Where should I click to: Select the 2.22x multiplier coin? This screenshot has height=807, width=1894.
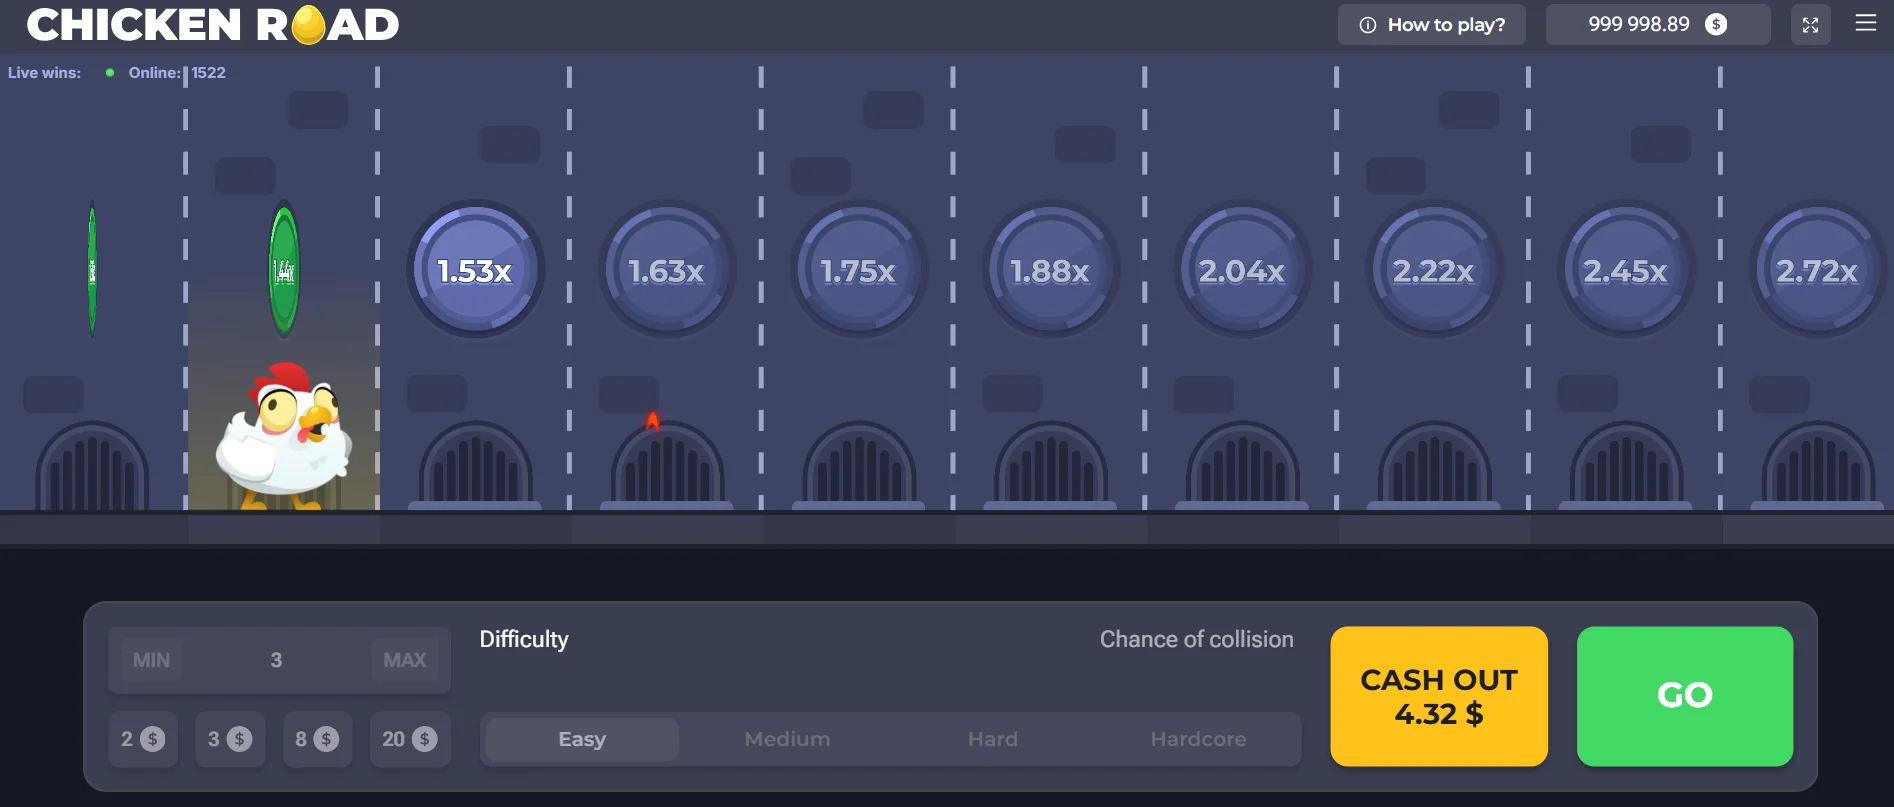pyautogui.click(x=1435, y=270)
